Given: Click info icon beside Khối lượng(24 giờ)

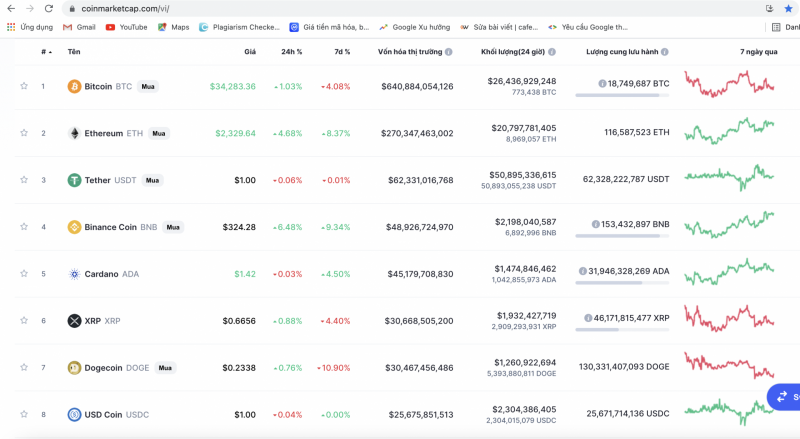Looking at the screenshot, I should [x=552, y=52].
